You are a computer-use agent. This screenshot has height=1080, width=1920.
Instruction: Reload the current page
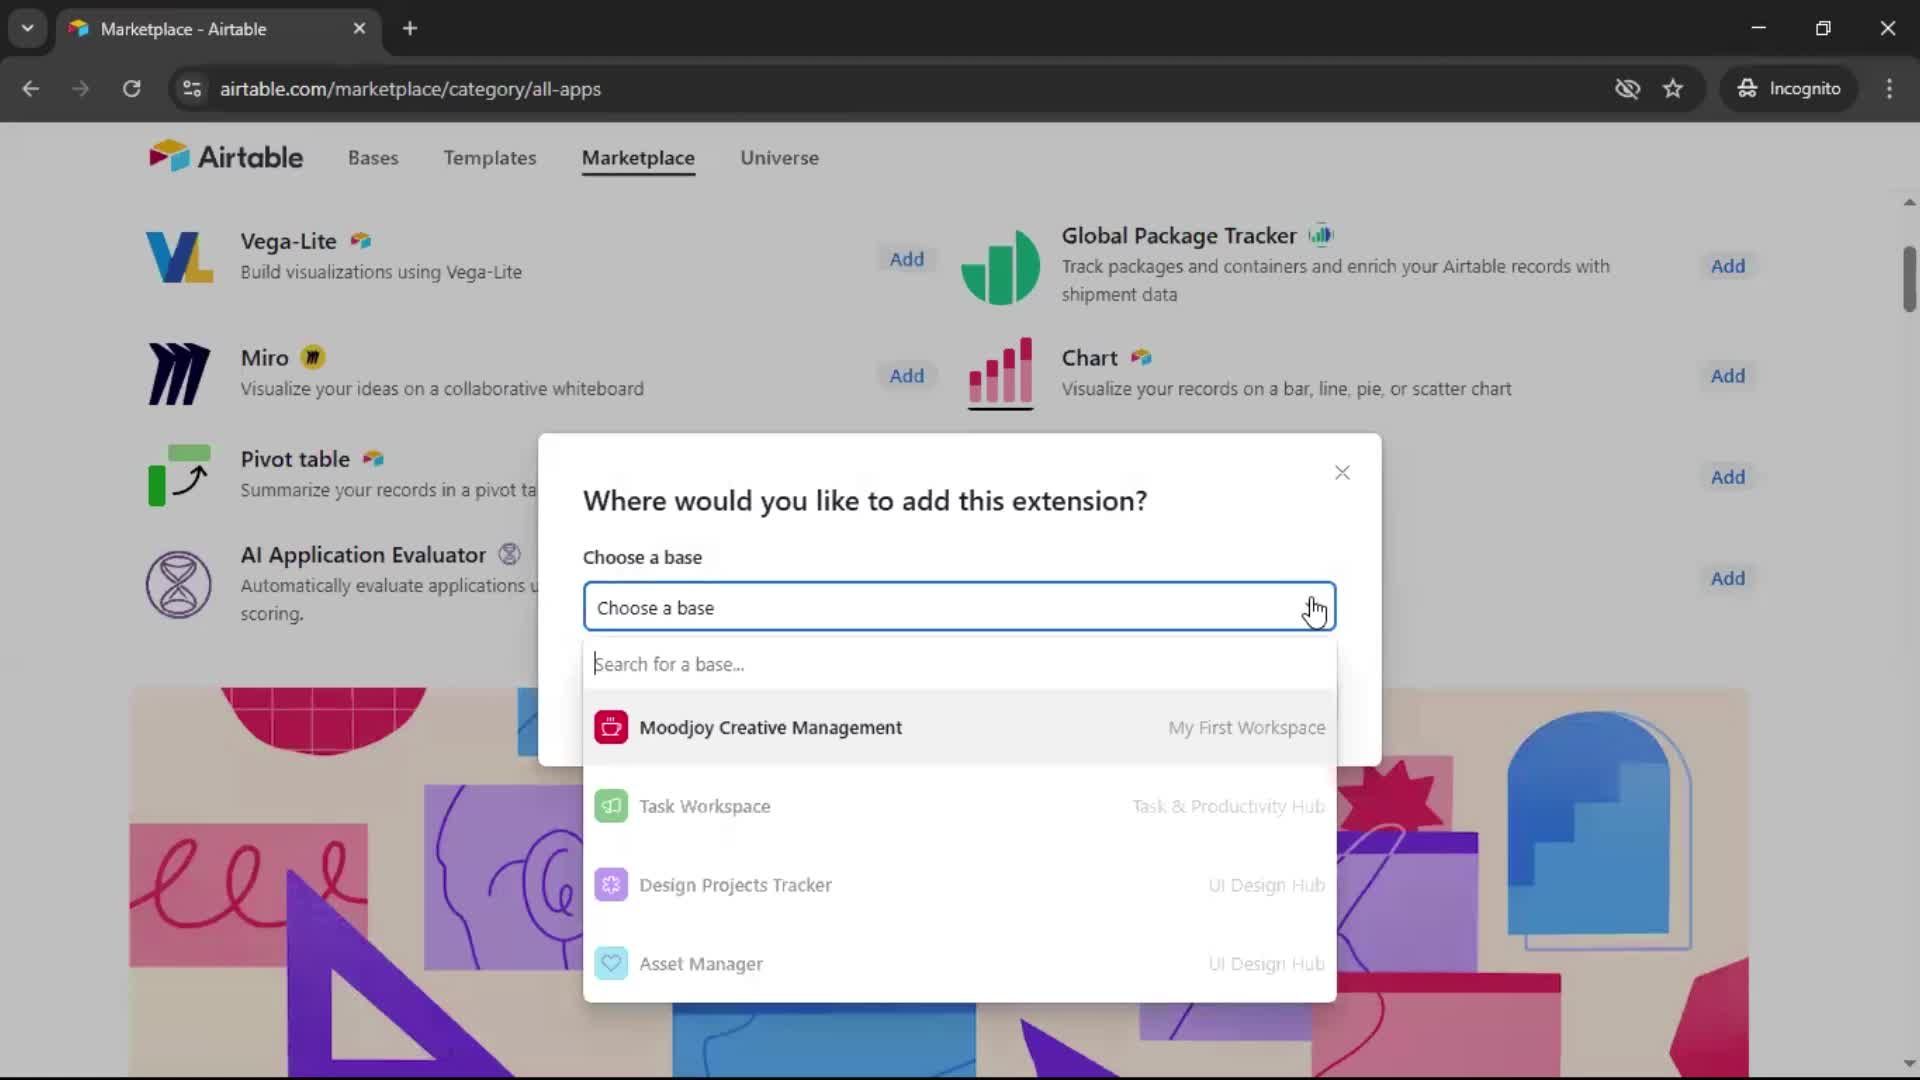click(131, 89)
